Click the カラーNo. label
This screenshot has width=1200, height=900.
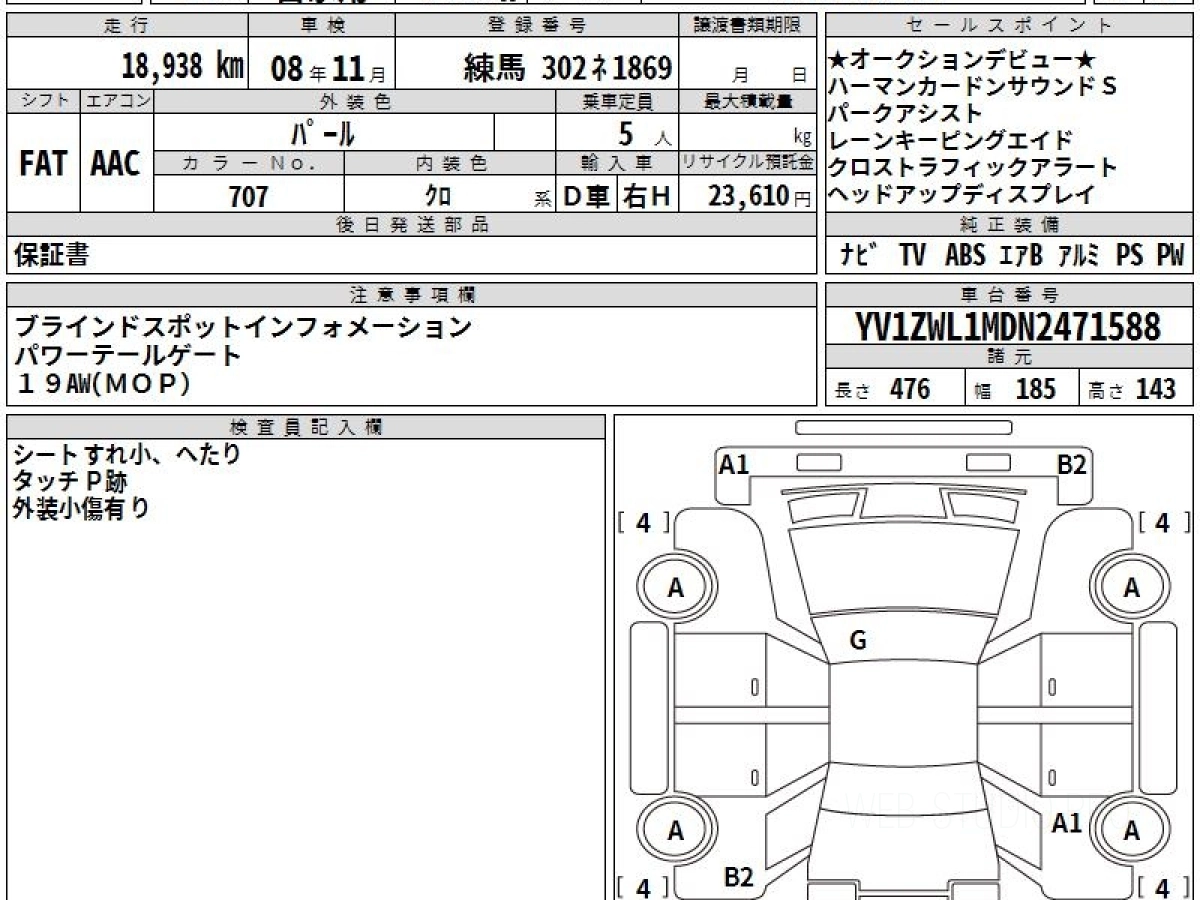point(249,163)
